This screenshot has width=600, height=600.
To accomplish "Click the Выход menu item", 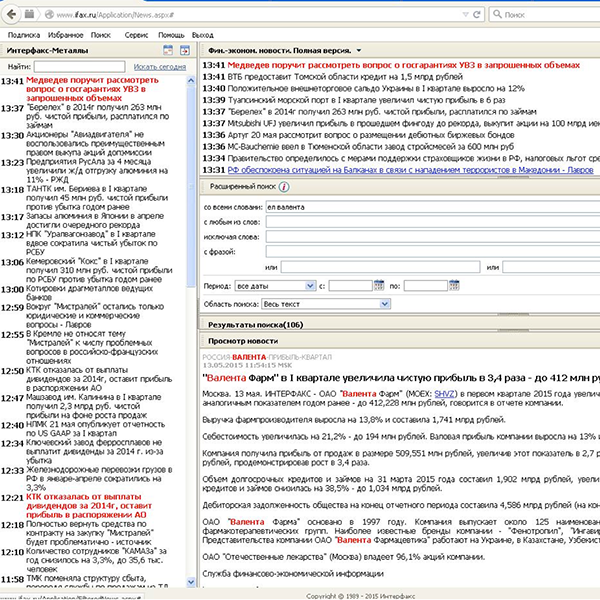I will click(202, 35).
